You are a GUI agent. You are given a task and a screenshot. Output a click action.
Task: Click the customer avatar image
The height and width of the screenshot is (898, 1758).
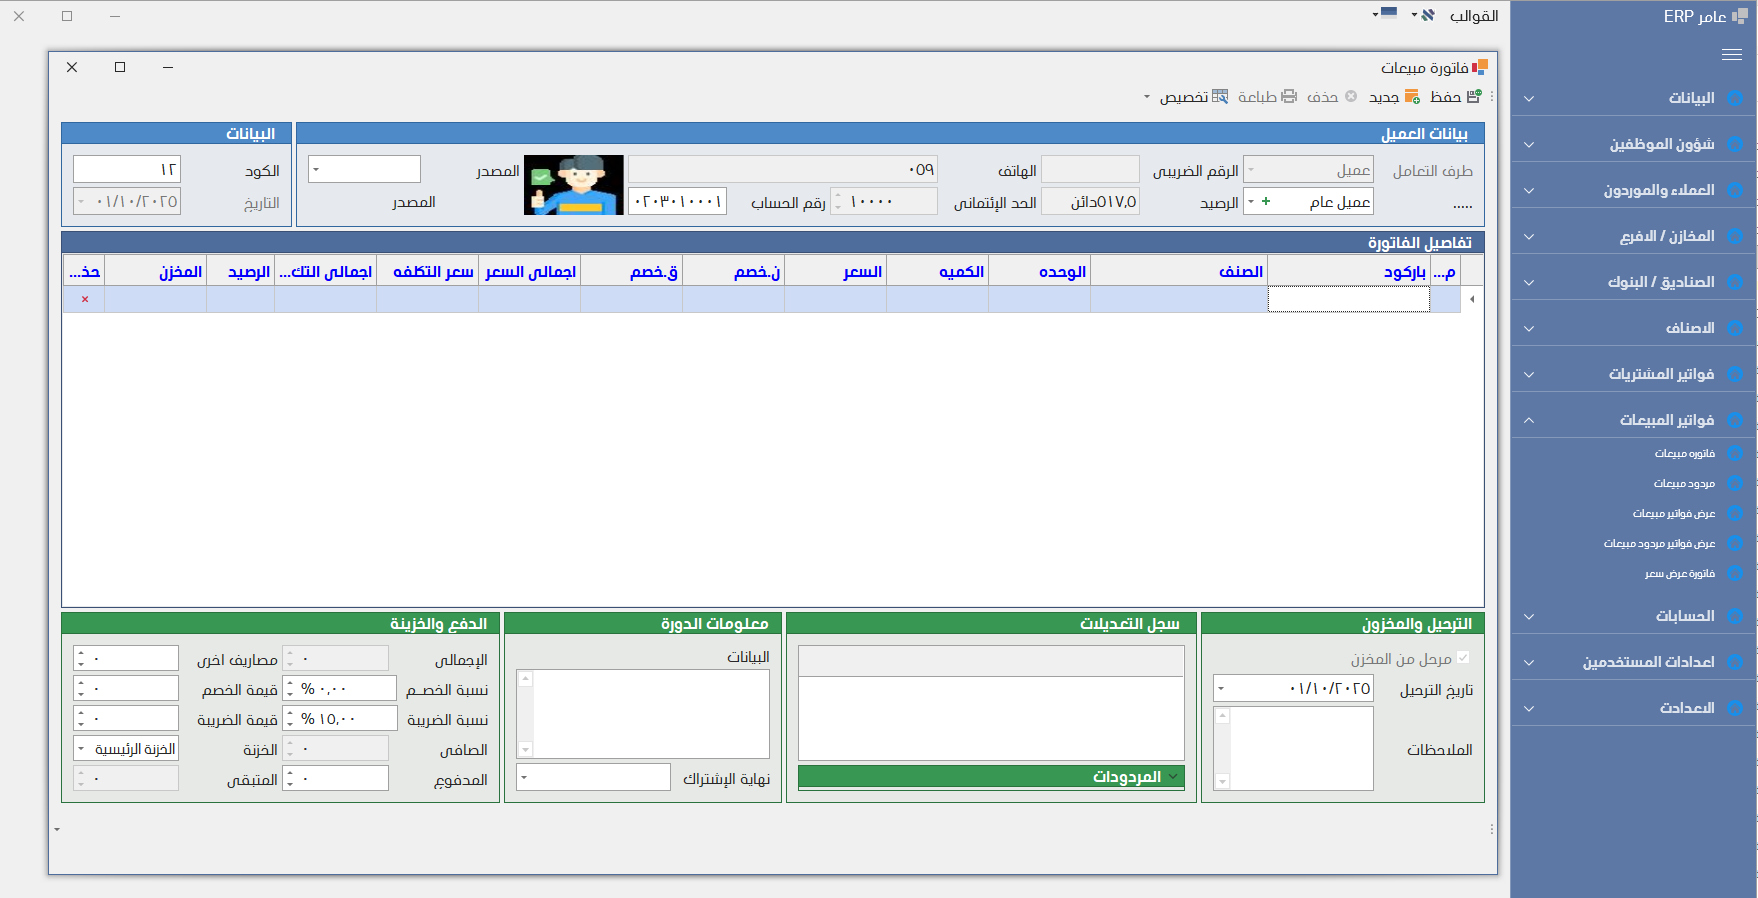pyautogui.click(x=573, y=185)
